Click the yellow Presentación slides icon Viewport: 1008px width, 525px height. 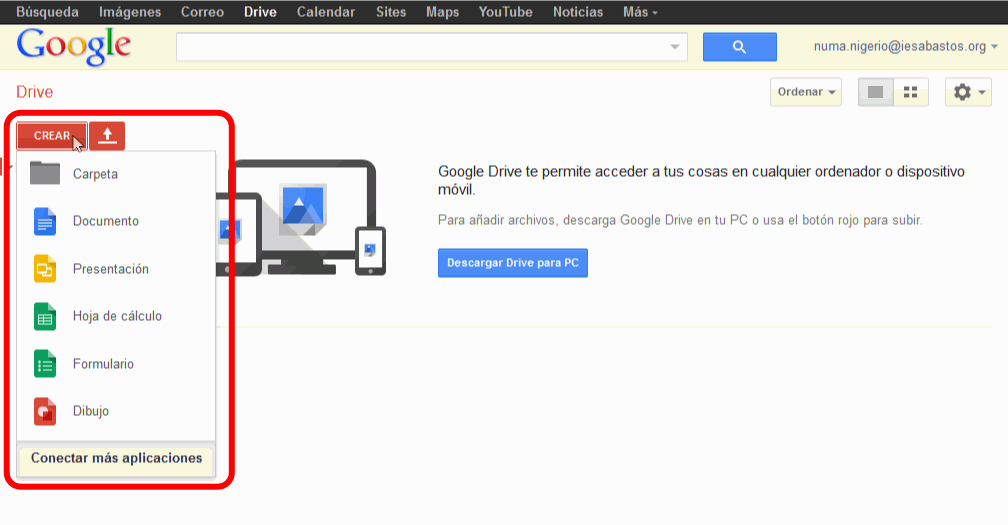(45, 269)
